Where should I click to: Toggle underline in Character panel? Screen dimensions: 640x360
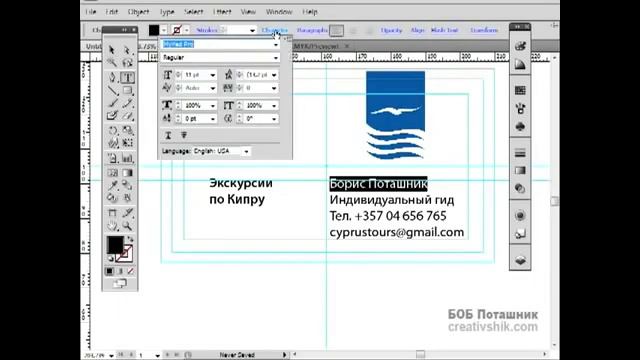tap(168, 135)
